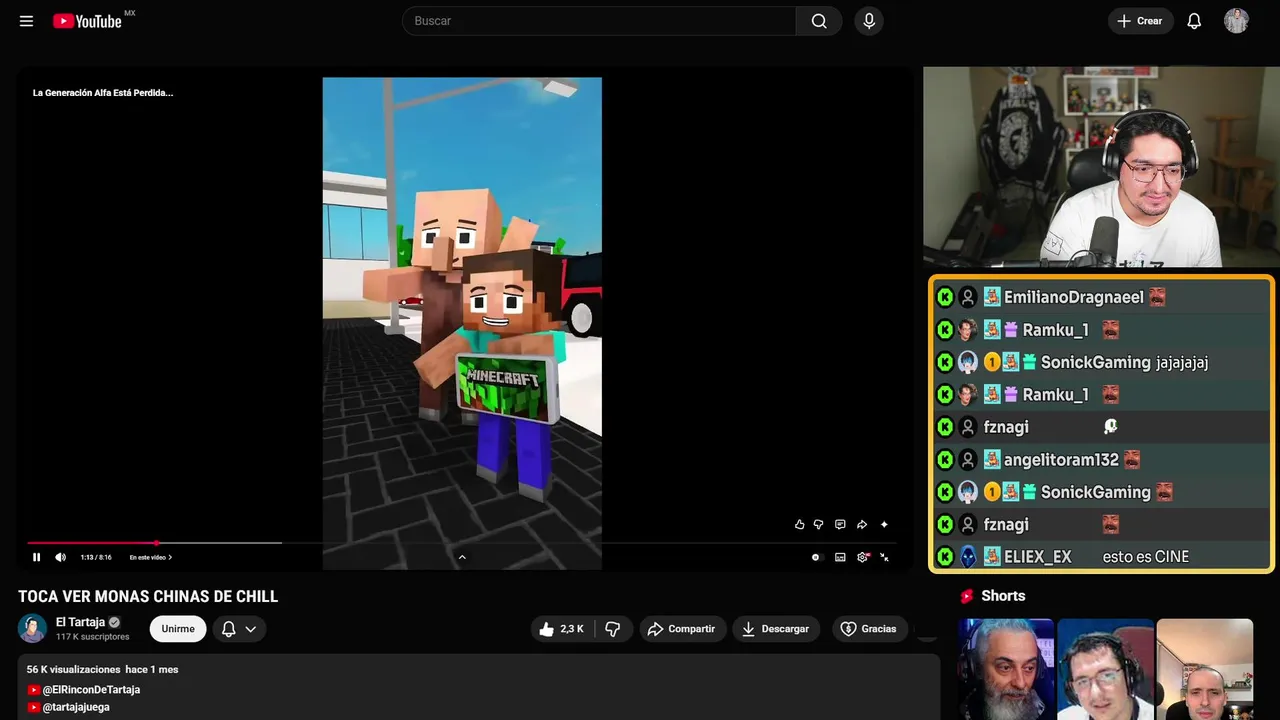Screen dimensions: 1280x720
Task: Click the overlay title 'La Generación Alfa Está Perdida...'
Action: pyautogui.click(x=103, y=93)
